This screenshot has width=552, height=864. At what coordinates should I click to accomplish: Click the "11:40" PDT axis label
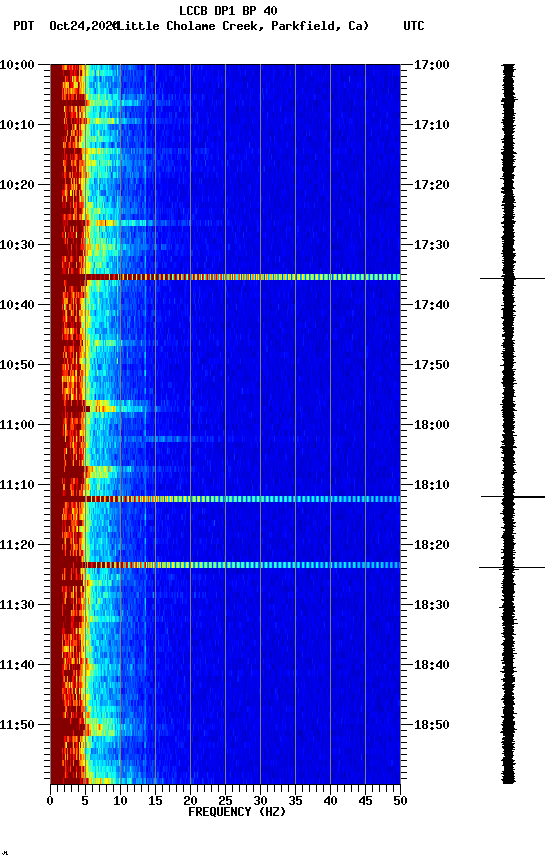tap(17, 665)
